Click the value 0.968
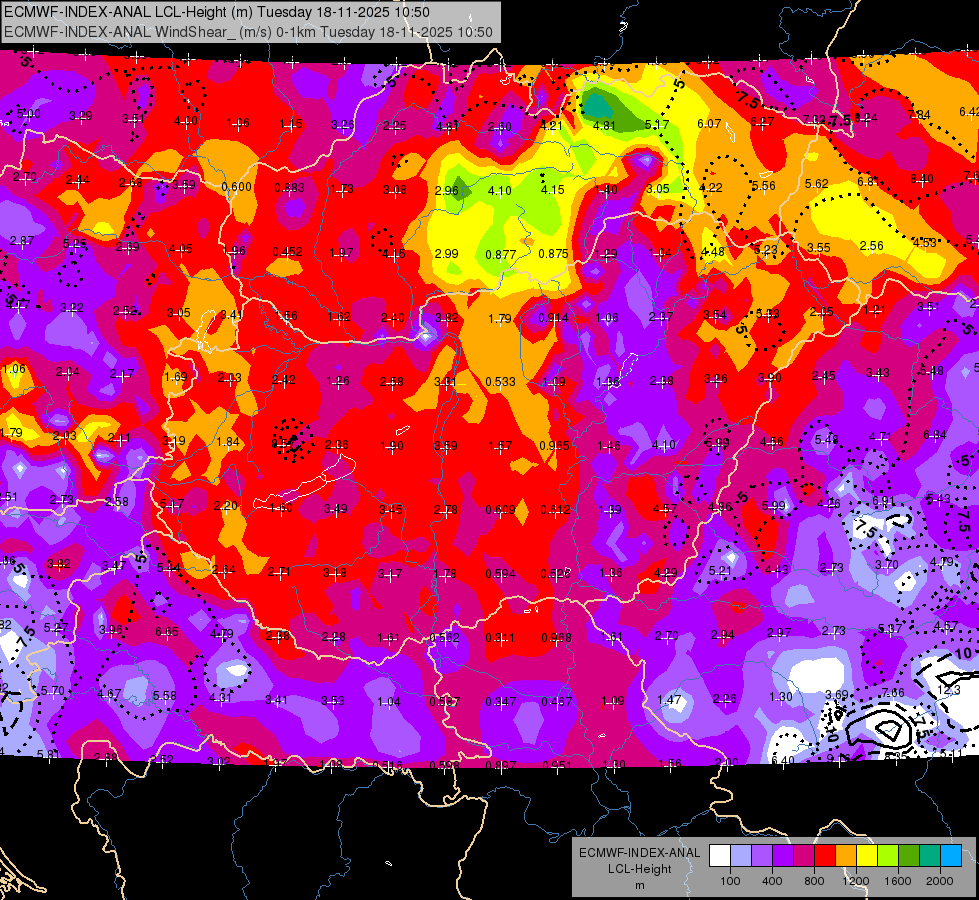Screen dimensions: 979x900 coord(556,638)
